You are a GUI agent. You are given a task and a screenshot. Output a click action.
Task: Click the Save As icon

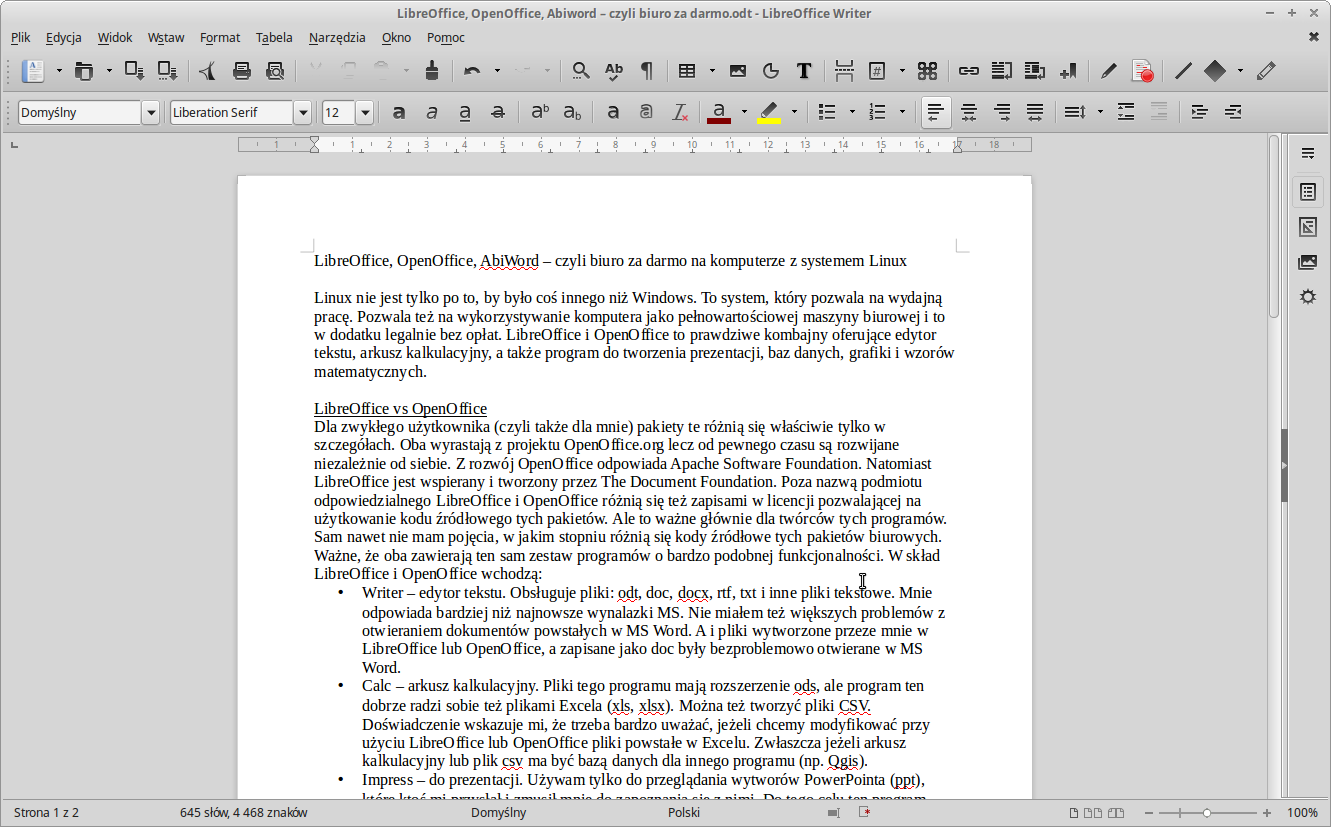tap(167, 71)
